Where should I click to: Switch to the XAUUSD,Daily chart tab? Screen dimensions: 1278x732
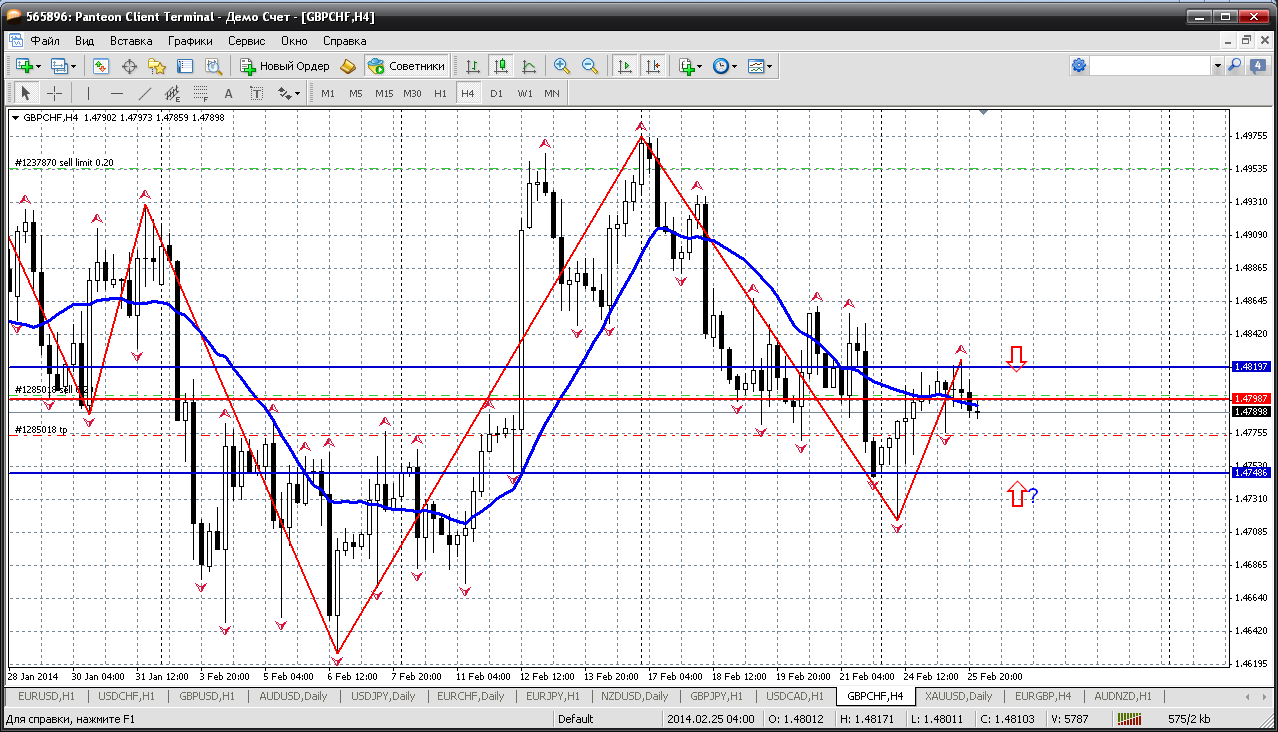coord(959,696)
